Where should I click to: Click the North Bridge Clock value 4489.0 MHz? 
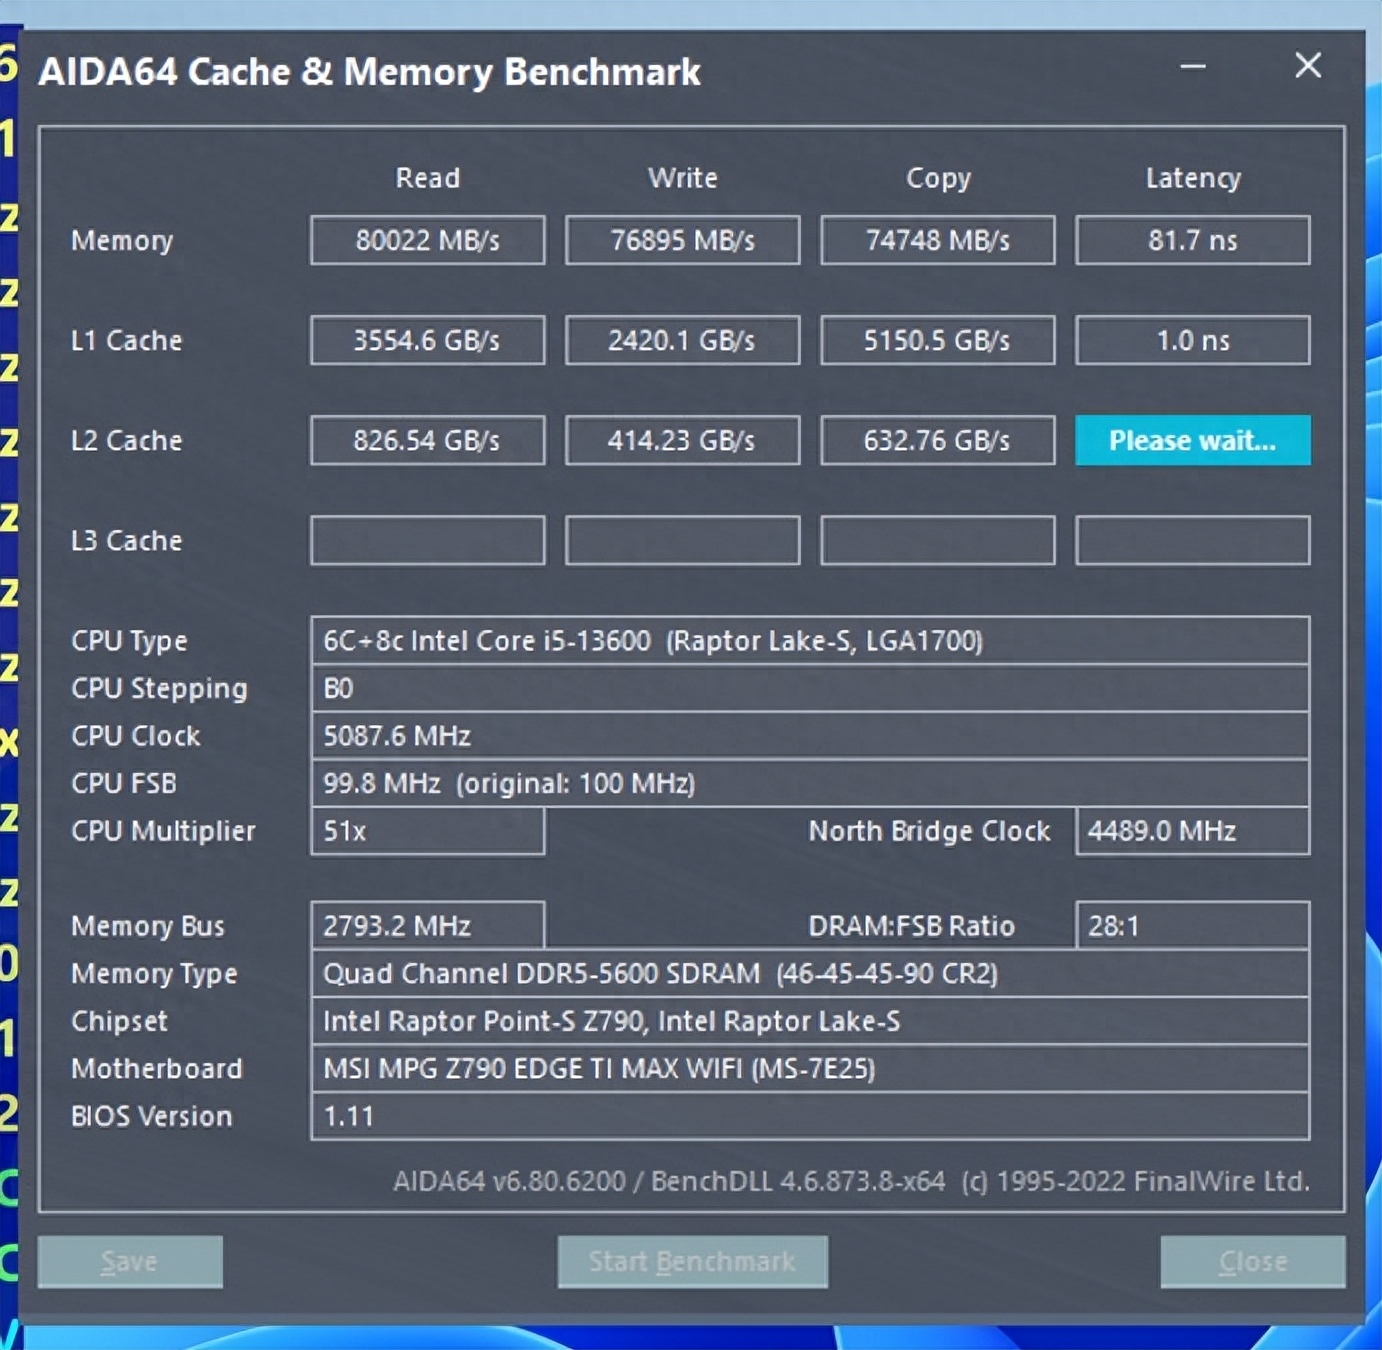tap(1193, 831)
